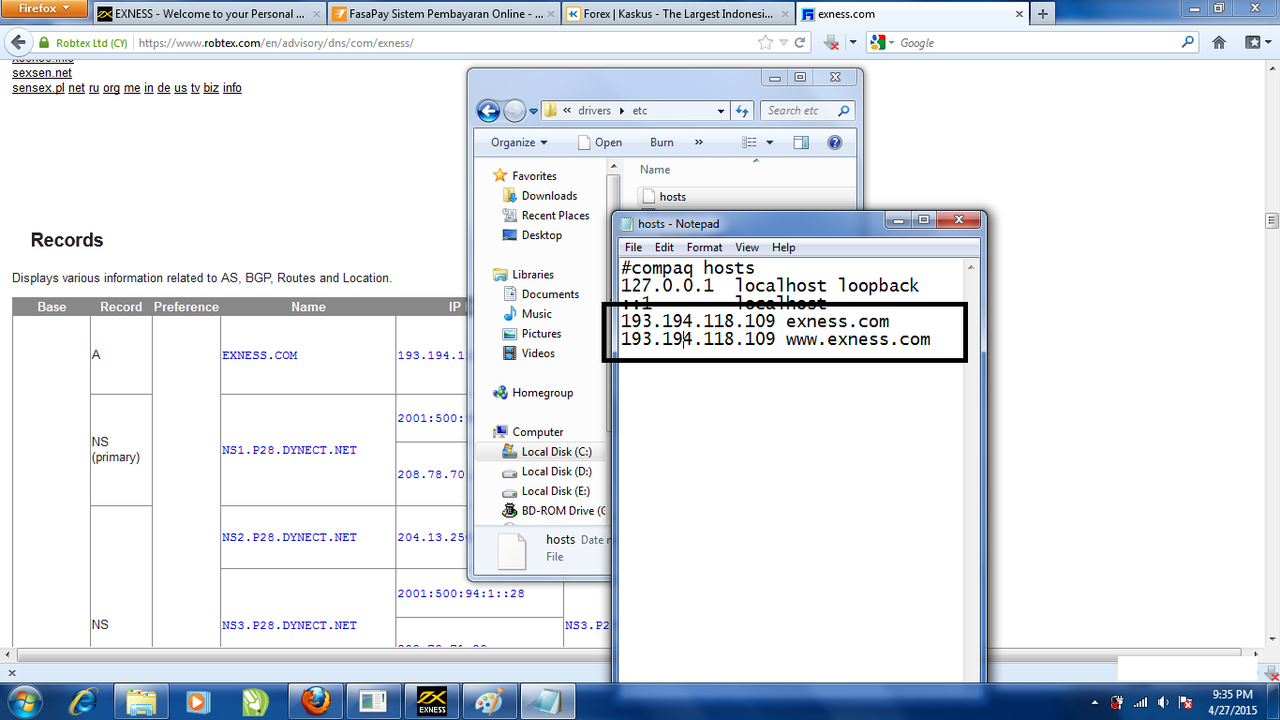Open the Notepad View menu
This screenshot has width=1280, height=720.
[x=747, y=247]
